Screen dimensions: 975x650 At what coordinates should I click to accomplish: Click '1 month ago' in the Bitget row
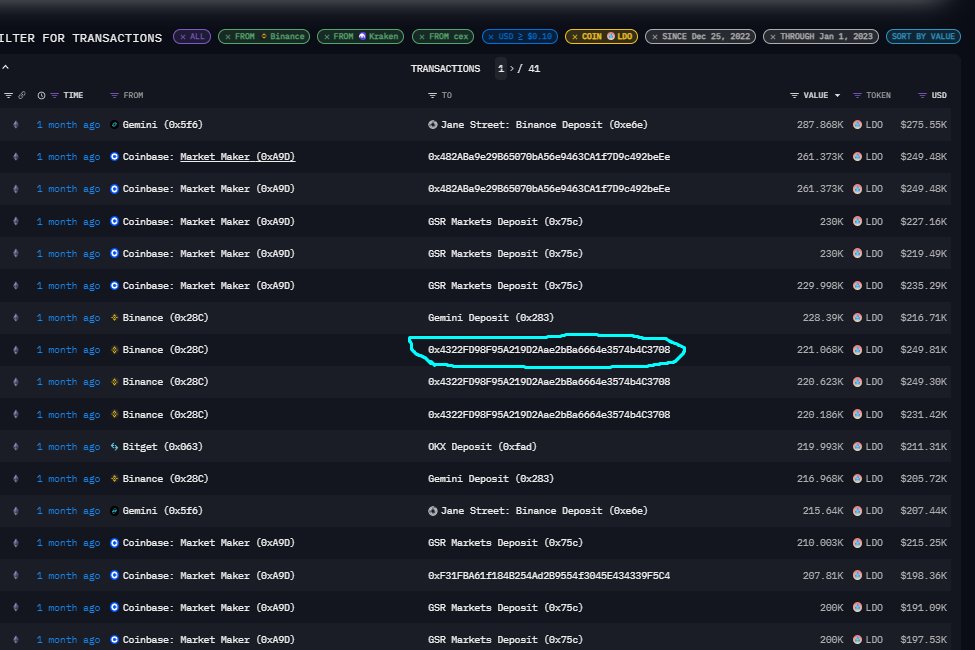68,447
